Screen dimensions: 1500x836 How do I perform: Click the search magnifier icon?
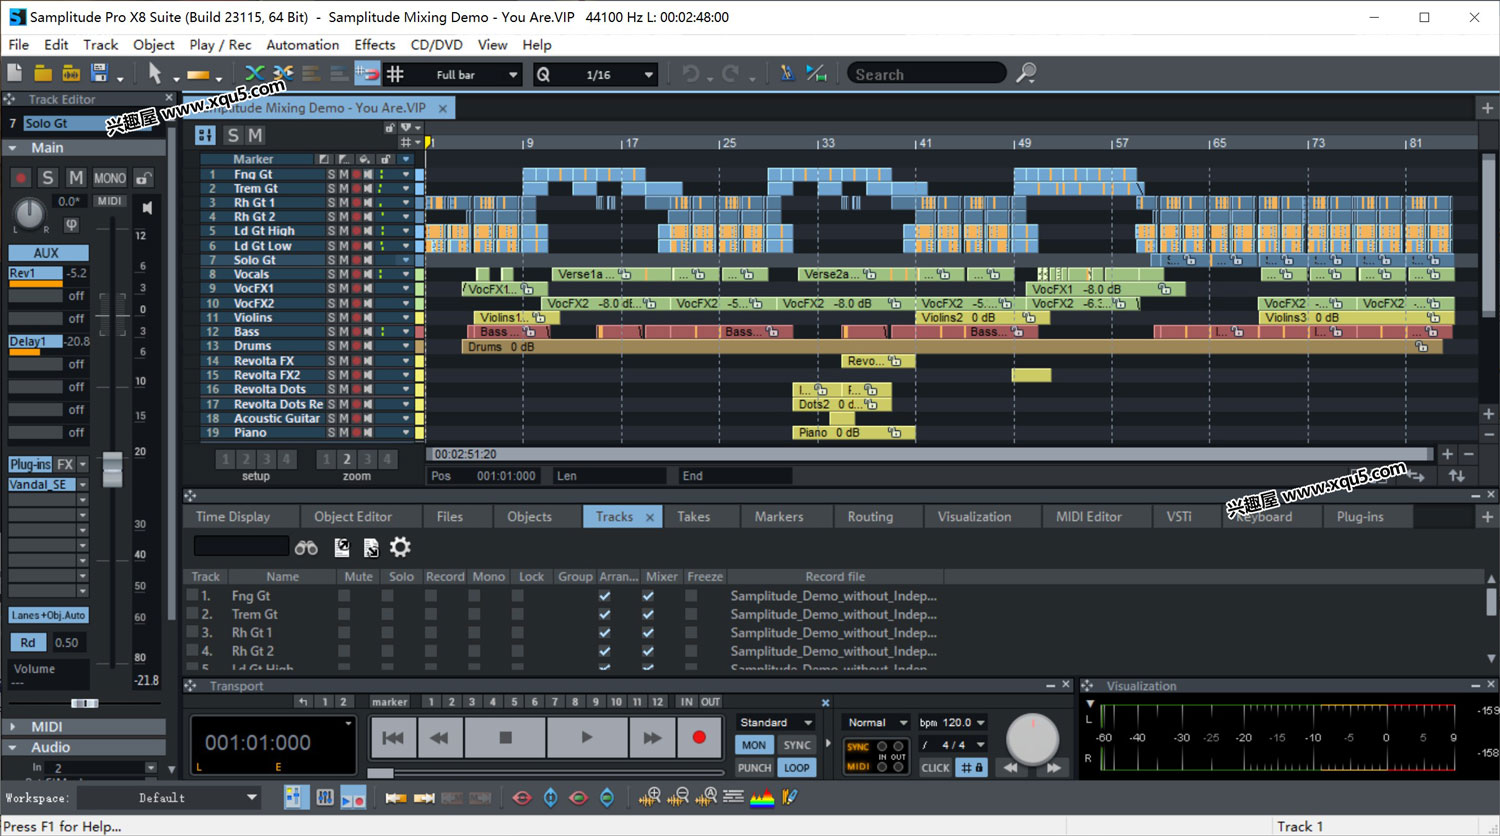click(x=1026, y=73)
